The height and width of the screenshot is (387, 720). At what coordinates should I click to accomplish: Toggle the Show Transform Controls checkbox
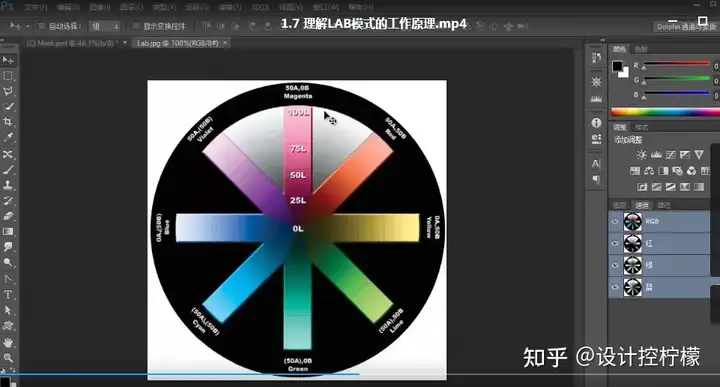pyautogui.click(x=136, y=26)
